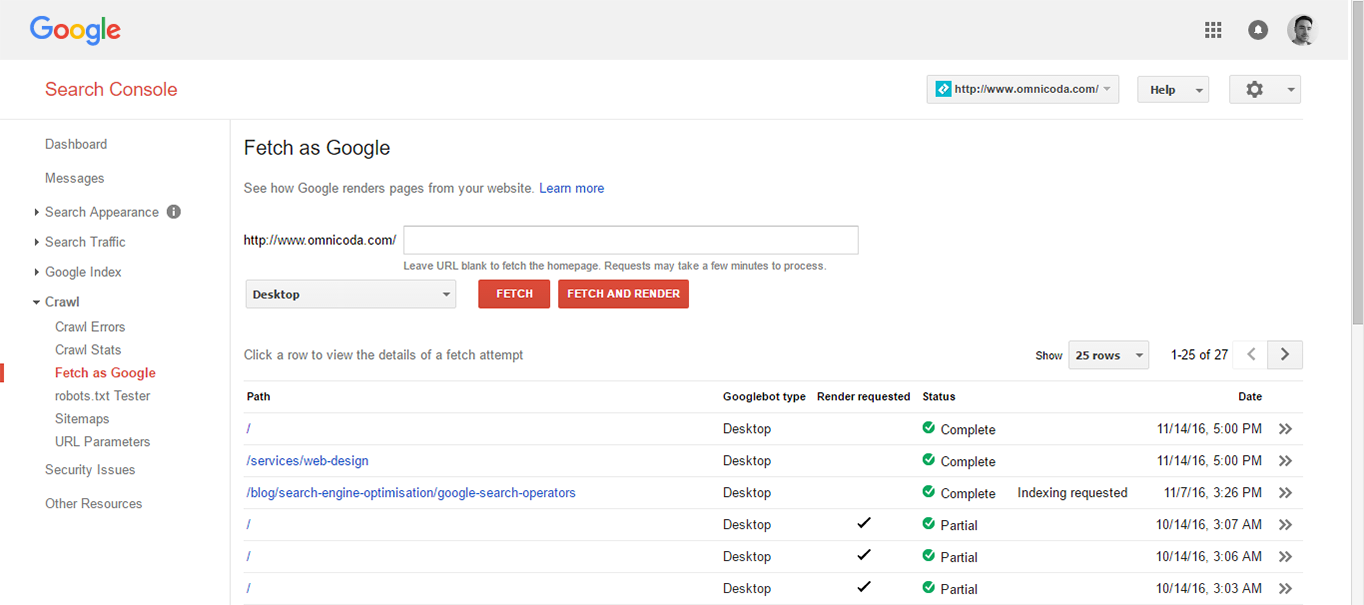Open the 25 rows dropdown
This screenshot has height=605, width=1364.
[1109, 355]
